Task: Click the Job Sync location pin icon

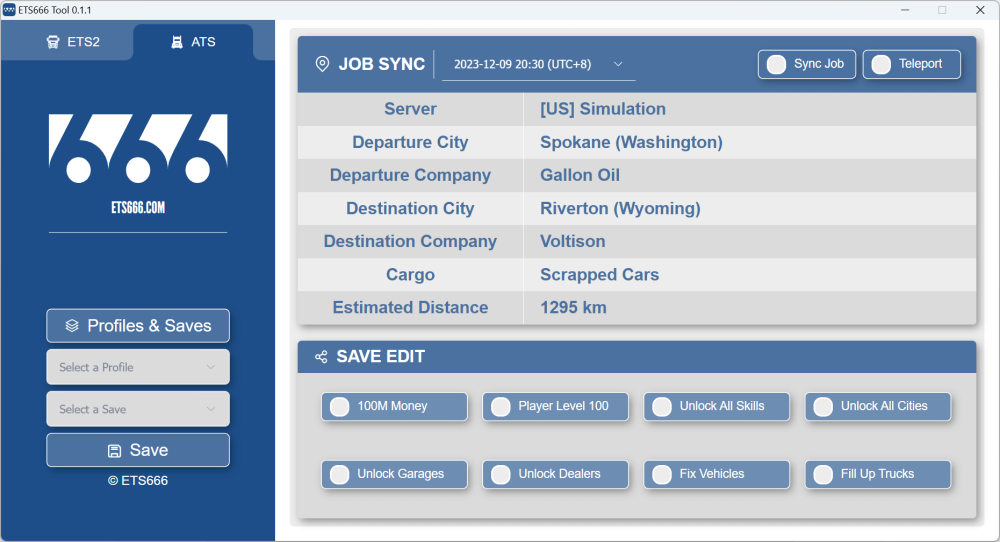Action: [322, 64]
